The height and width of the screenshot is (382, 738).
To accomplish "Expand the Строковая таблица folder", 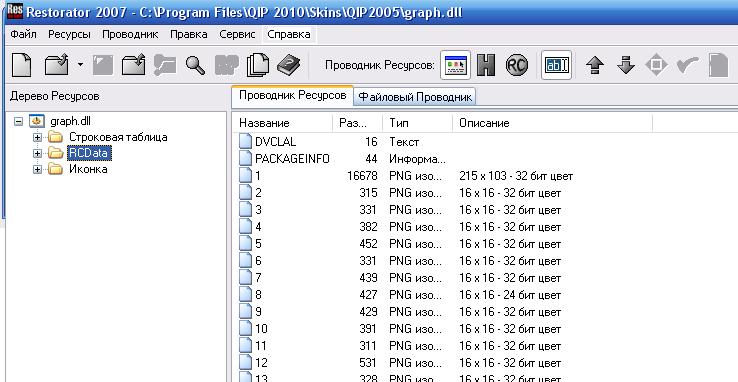I will (x=37, y=137).
